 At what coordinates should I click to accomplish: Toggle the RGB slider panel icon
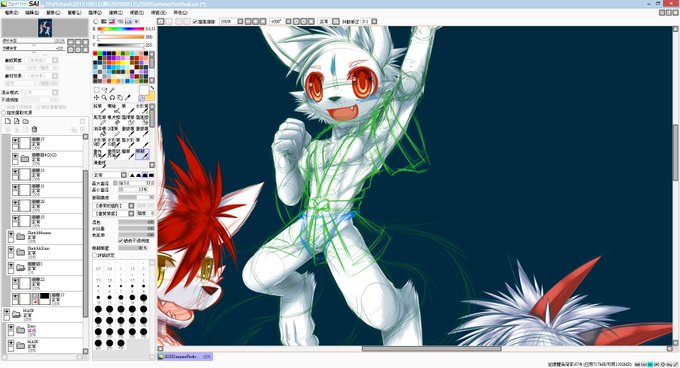click(x=104, y=21)
